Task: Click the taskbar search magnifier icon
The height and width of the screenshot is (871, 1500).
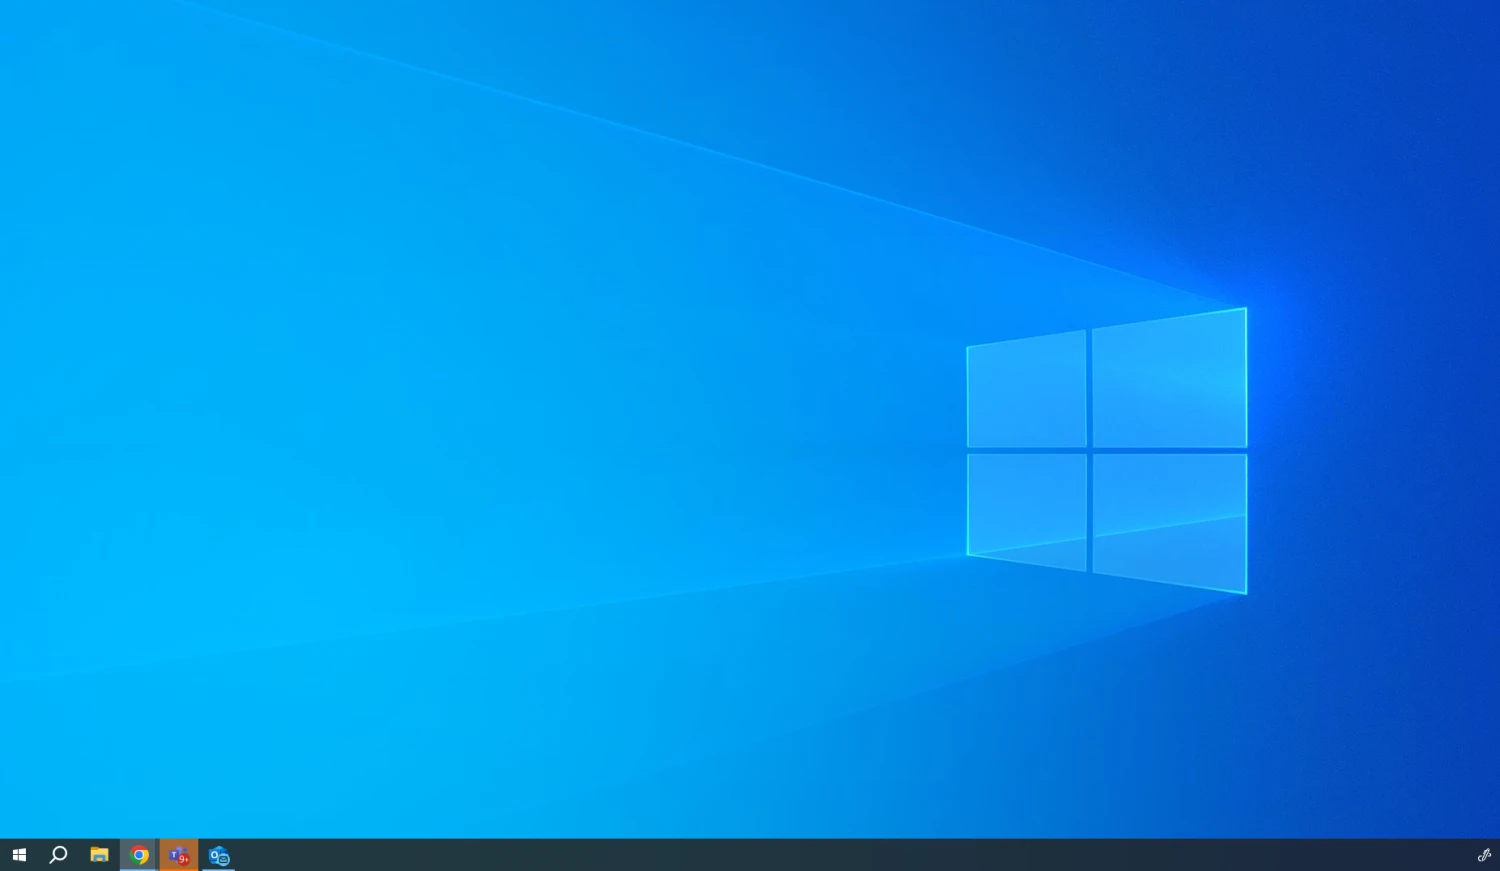Action: pos(58,855)
